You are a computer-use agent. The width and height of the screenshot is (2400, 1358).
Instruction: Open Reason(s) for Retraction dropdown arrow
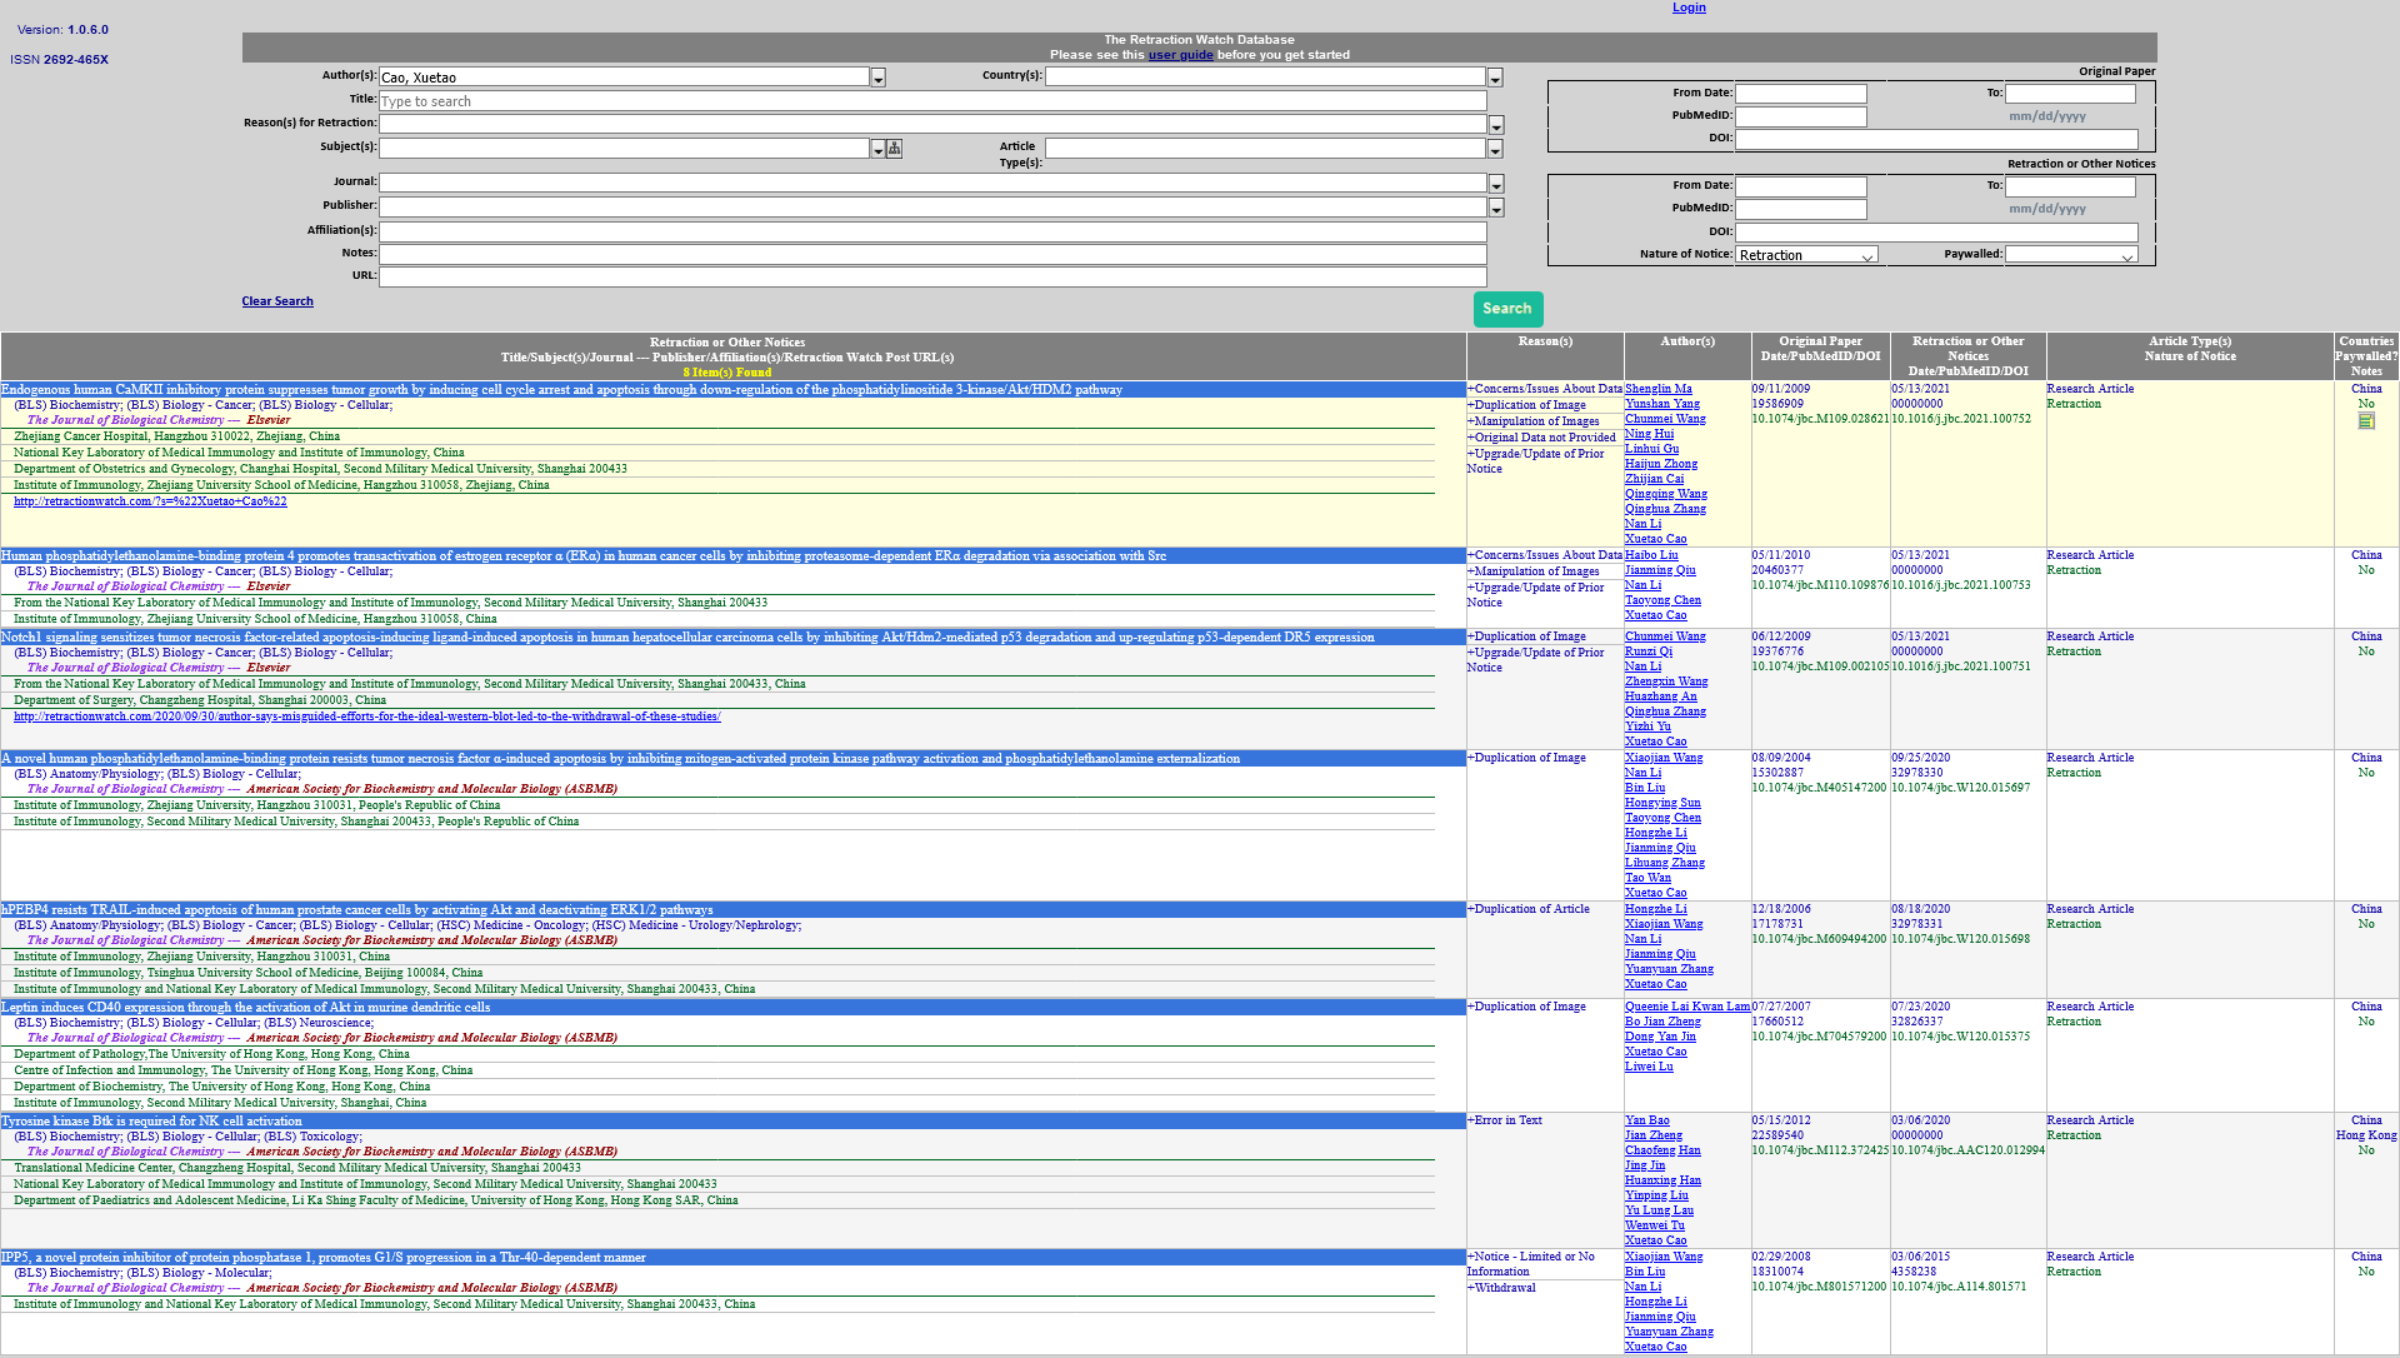[1496, 126]
